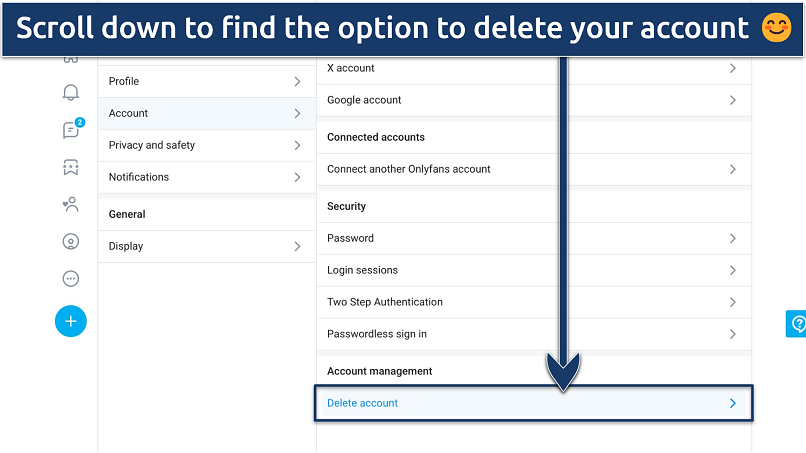806x453 pixels.
Task: Open the profile circle icon
Action: 70,242
